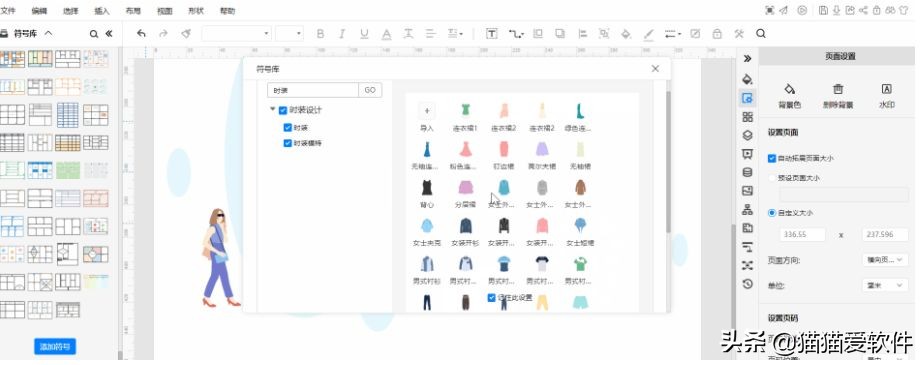The width and height of the screenshot is (924, 365).
Task: Toggle 自动拓展页面大小 checkbox
Action: pos(771,159)
